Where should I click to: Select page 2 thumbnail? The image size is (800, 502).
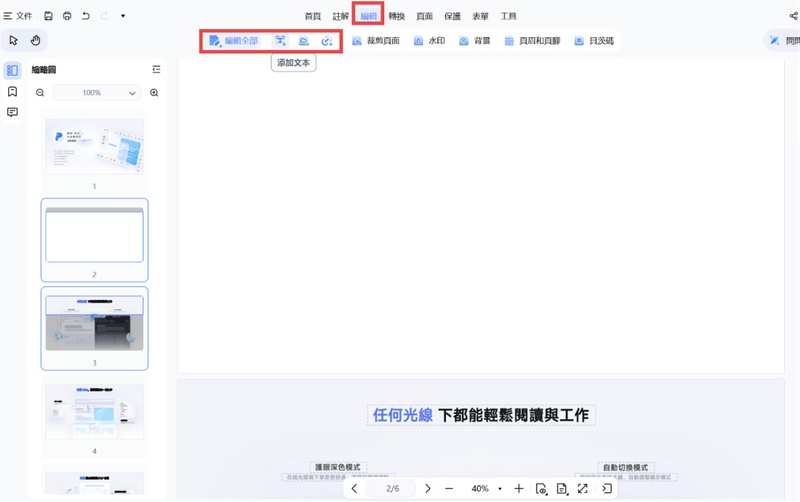tap(94, 235)
